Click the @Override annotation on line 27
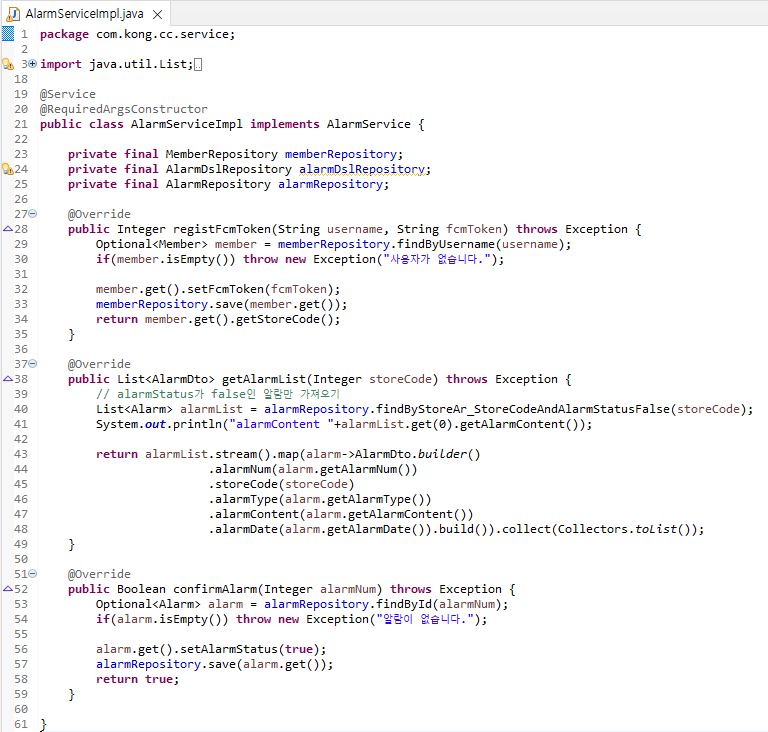The width and height of the screenshot is (768, 732). coord(99,214)
